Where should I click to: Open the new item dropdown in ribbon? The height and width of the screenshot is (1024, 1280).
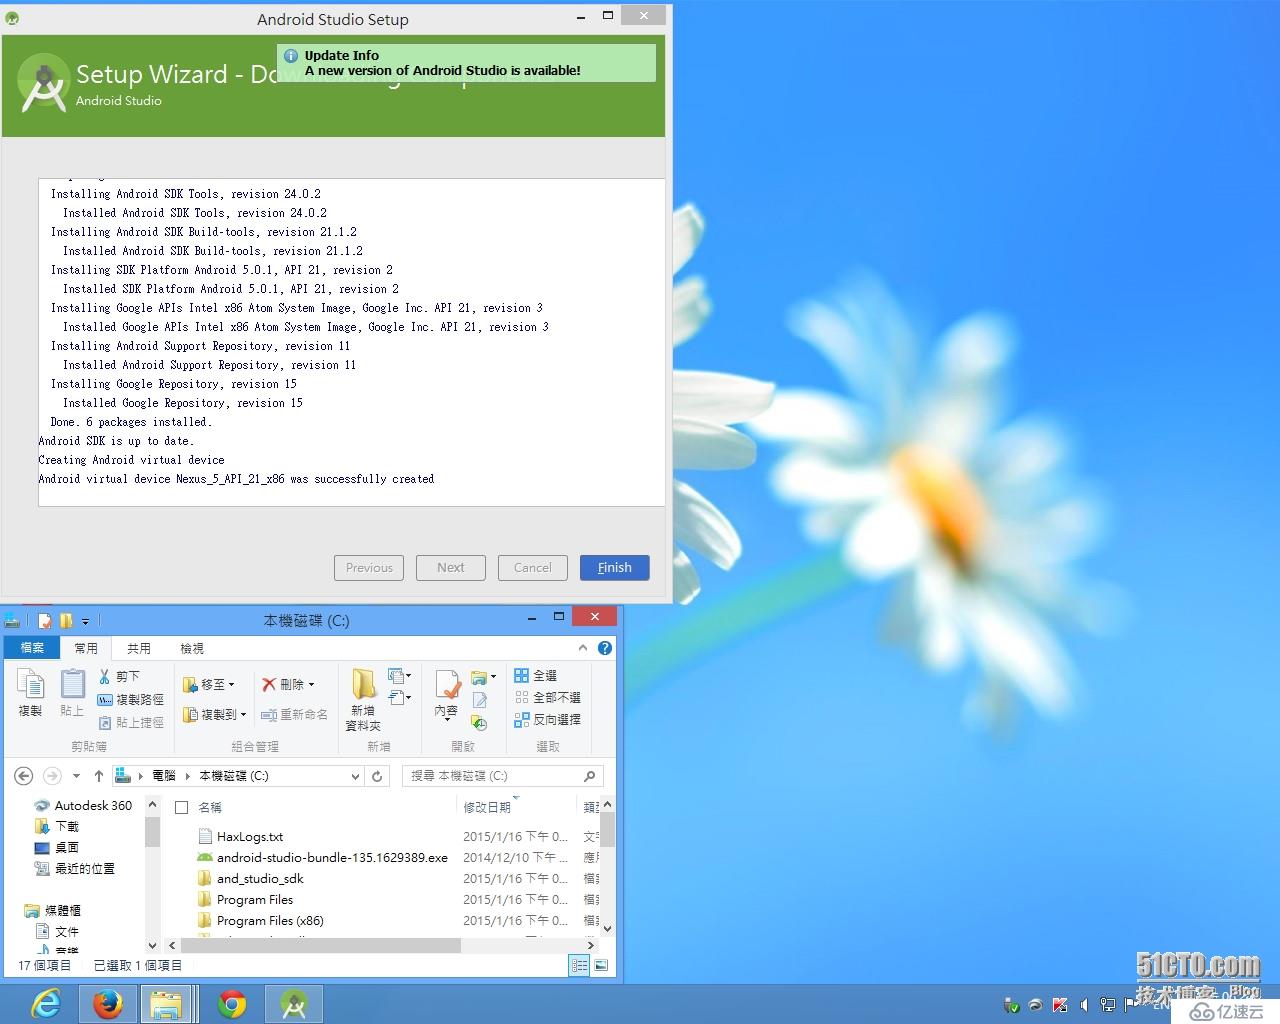pos(400,676)
